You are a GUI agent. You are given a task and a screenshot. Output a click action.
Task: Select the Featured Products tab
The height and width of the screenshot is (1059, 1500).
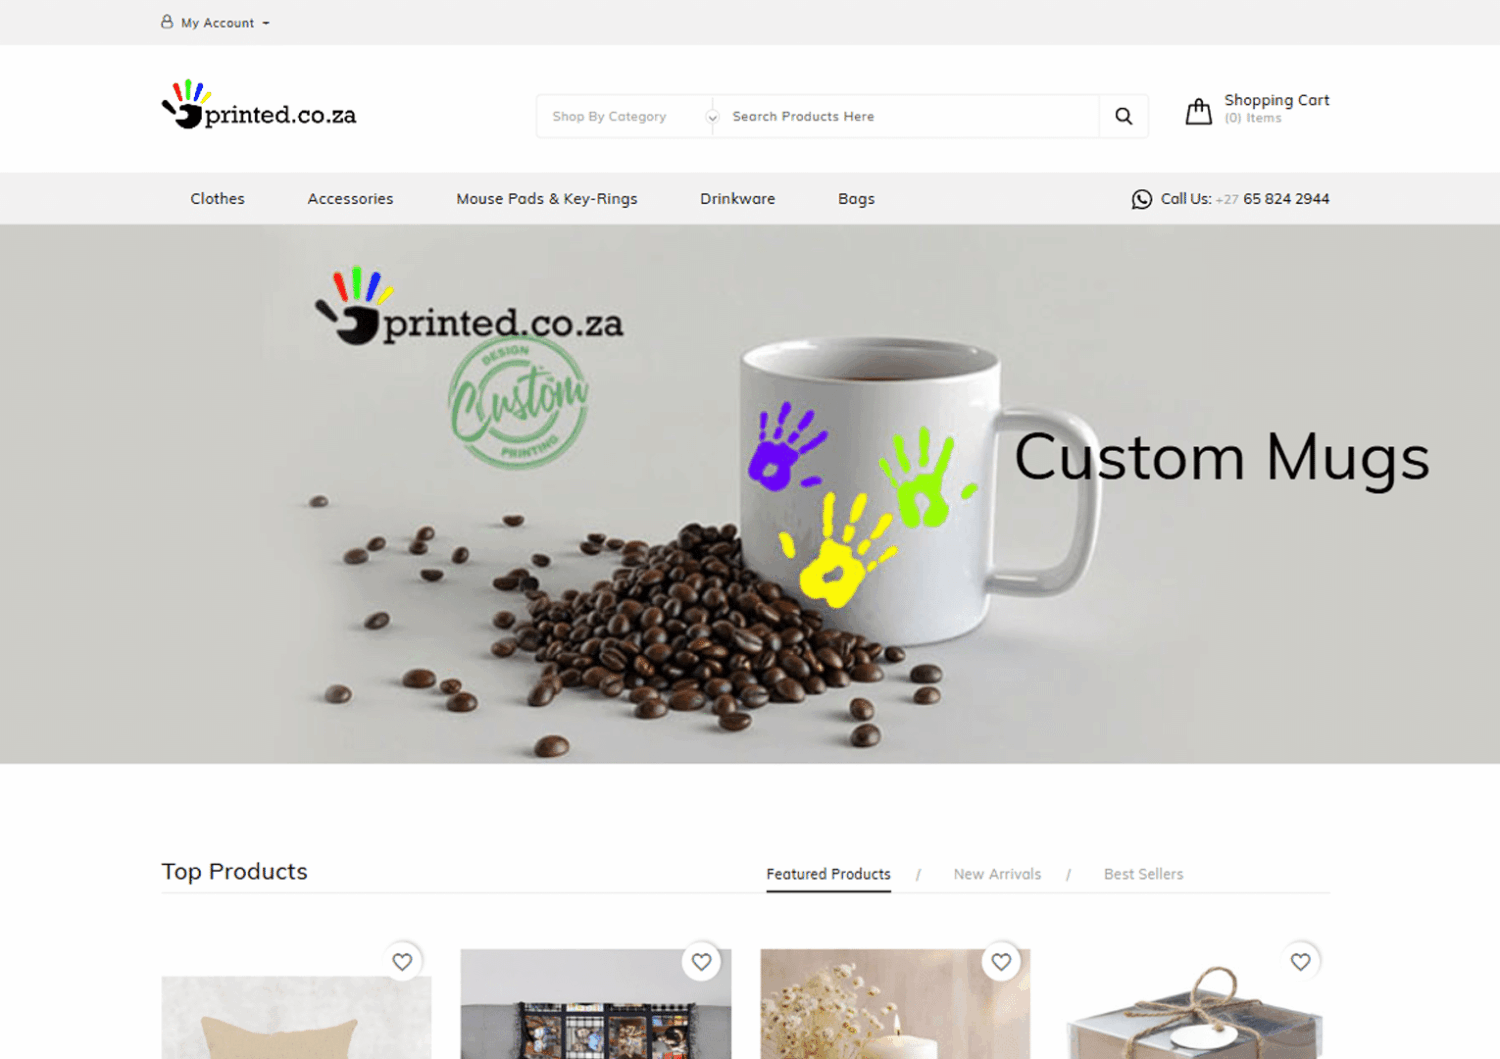pyautogui.click(x=828, y=874)
